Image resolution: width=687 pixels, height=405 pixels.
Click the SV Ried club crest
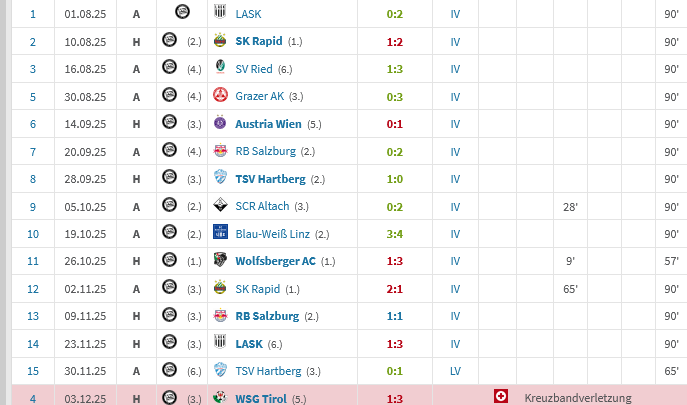[220, 69]
